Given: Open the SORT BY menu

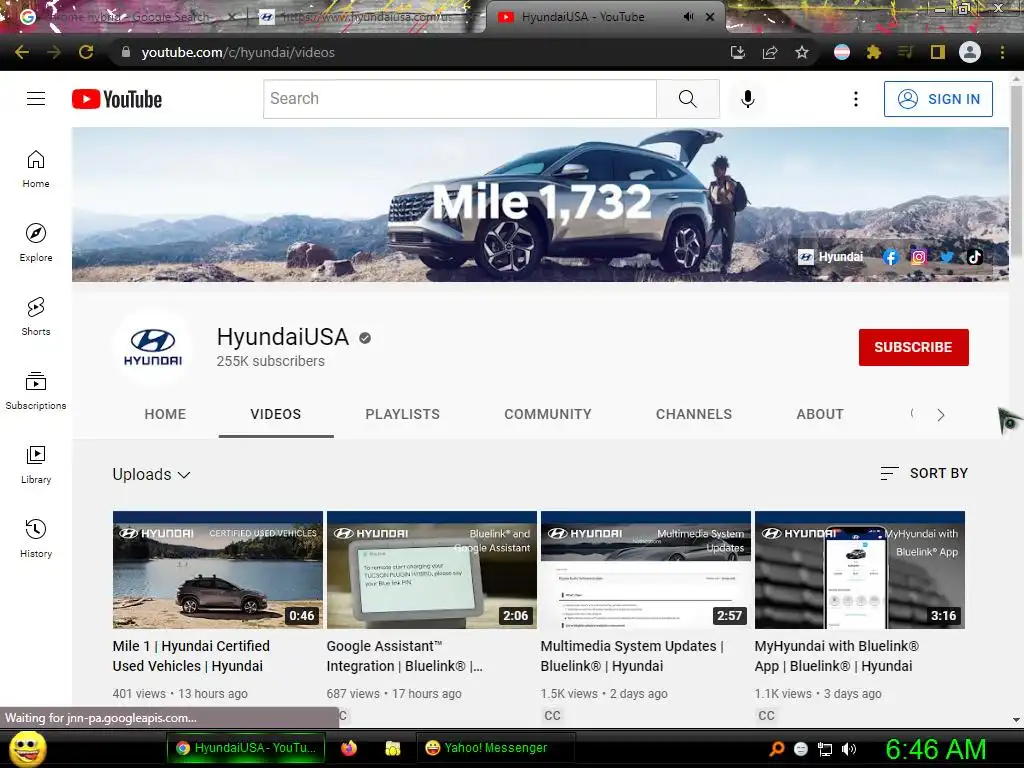Looking at the screenshot, I should click(924, 473).
